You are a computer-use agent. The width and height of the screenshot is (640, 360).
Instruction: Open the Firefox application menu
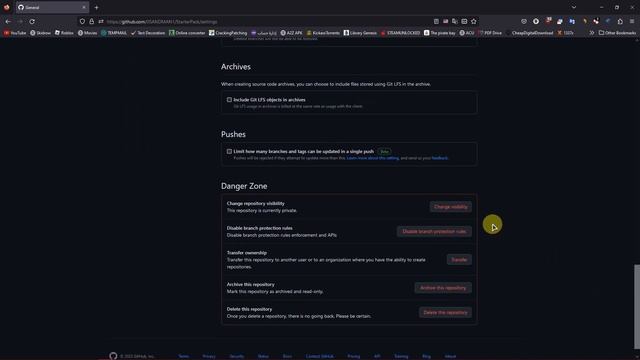(x=632, y=21)
